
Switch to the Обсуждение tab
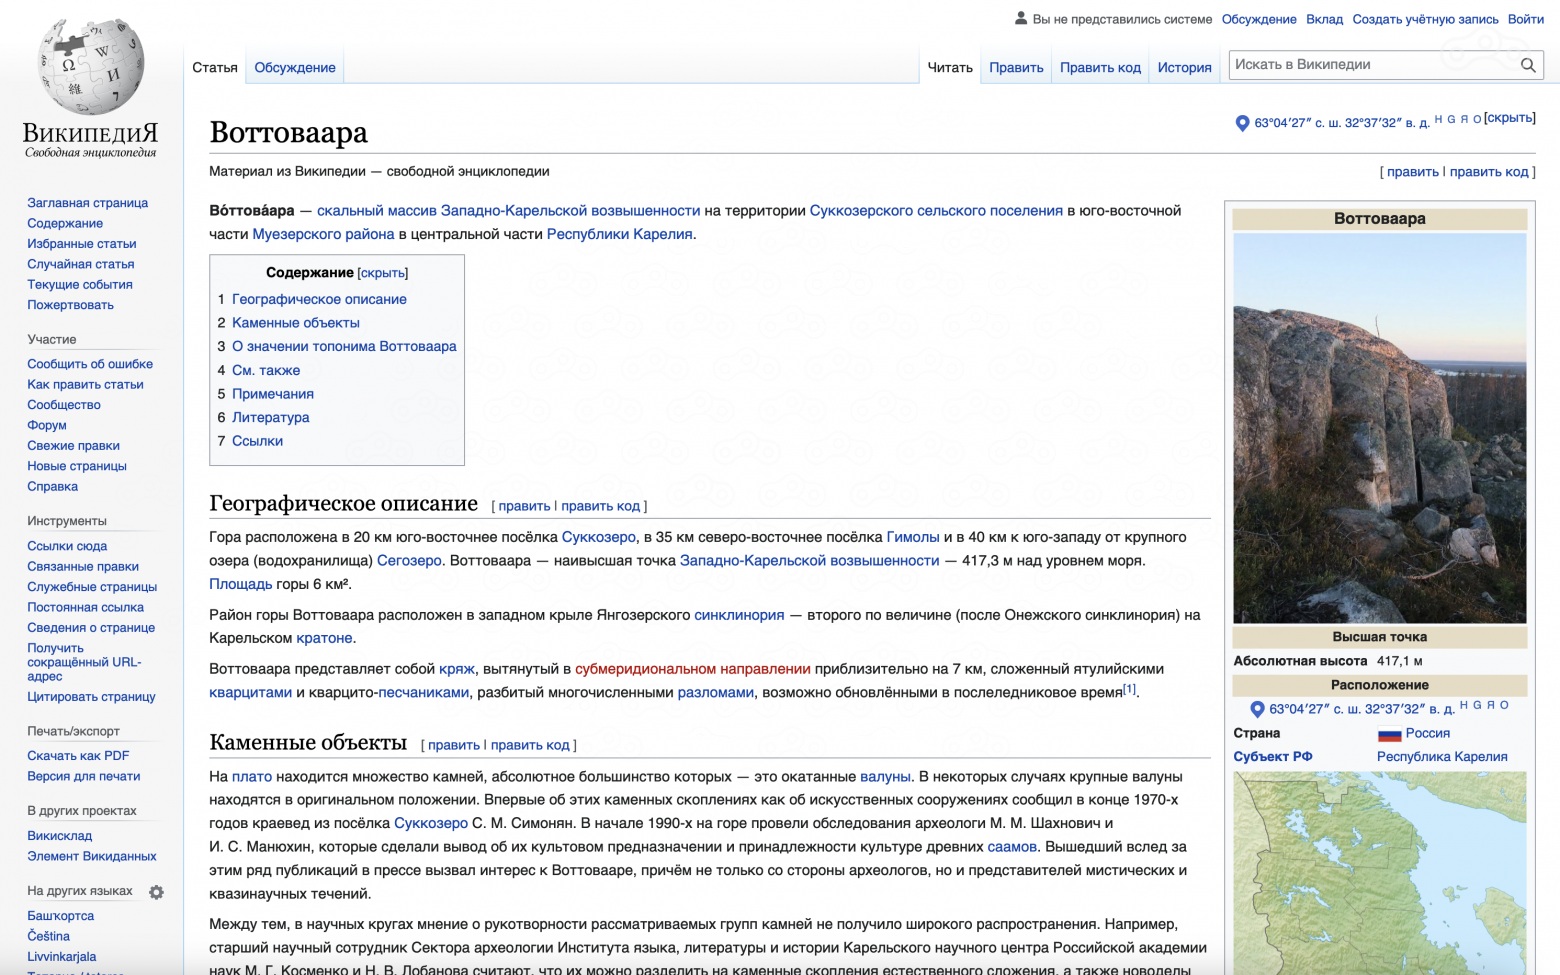tap(295, 67)
